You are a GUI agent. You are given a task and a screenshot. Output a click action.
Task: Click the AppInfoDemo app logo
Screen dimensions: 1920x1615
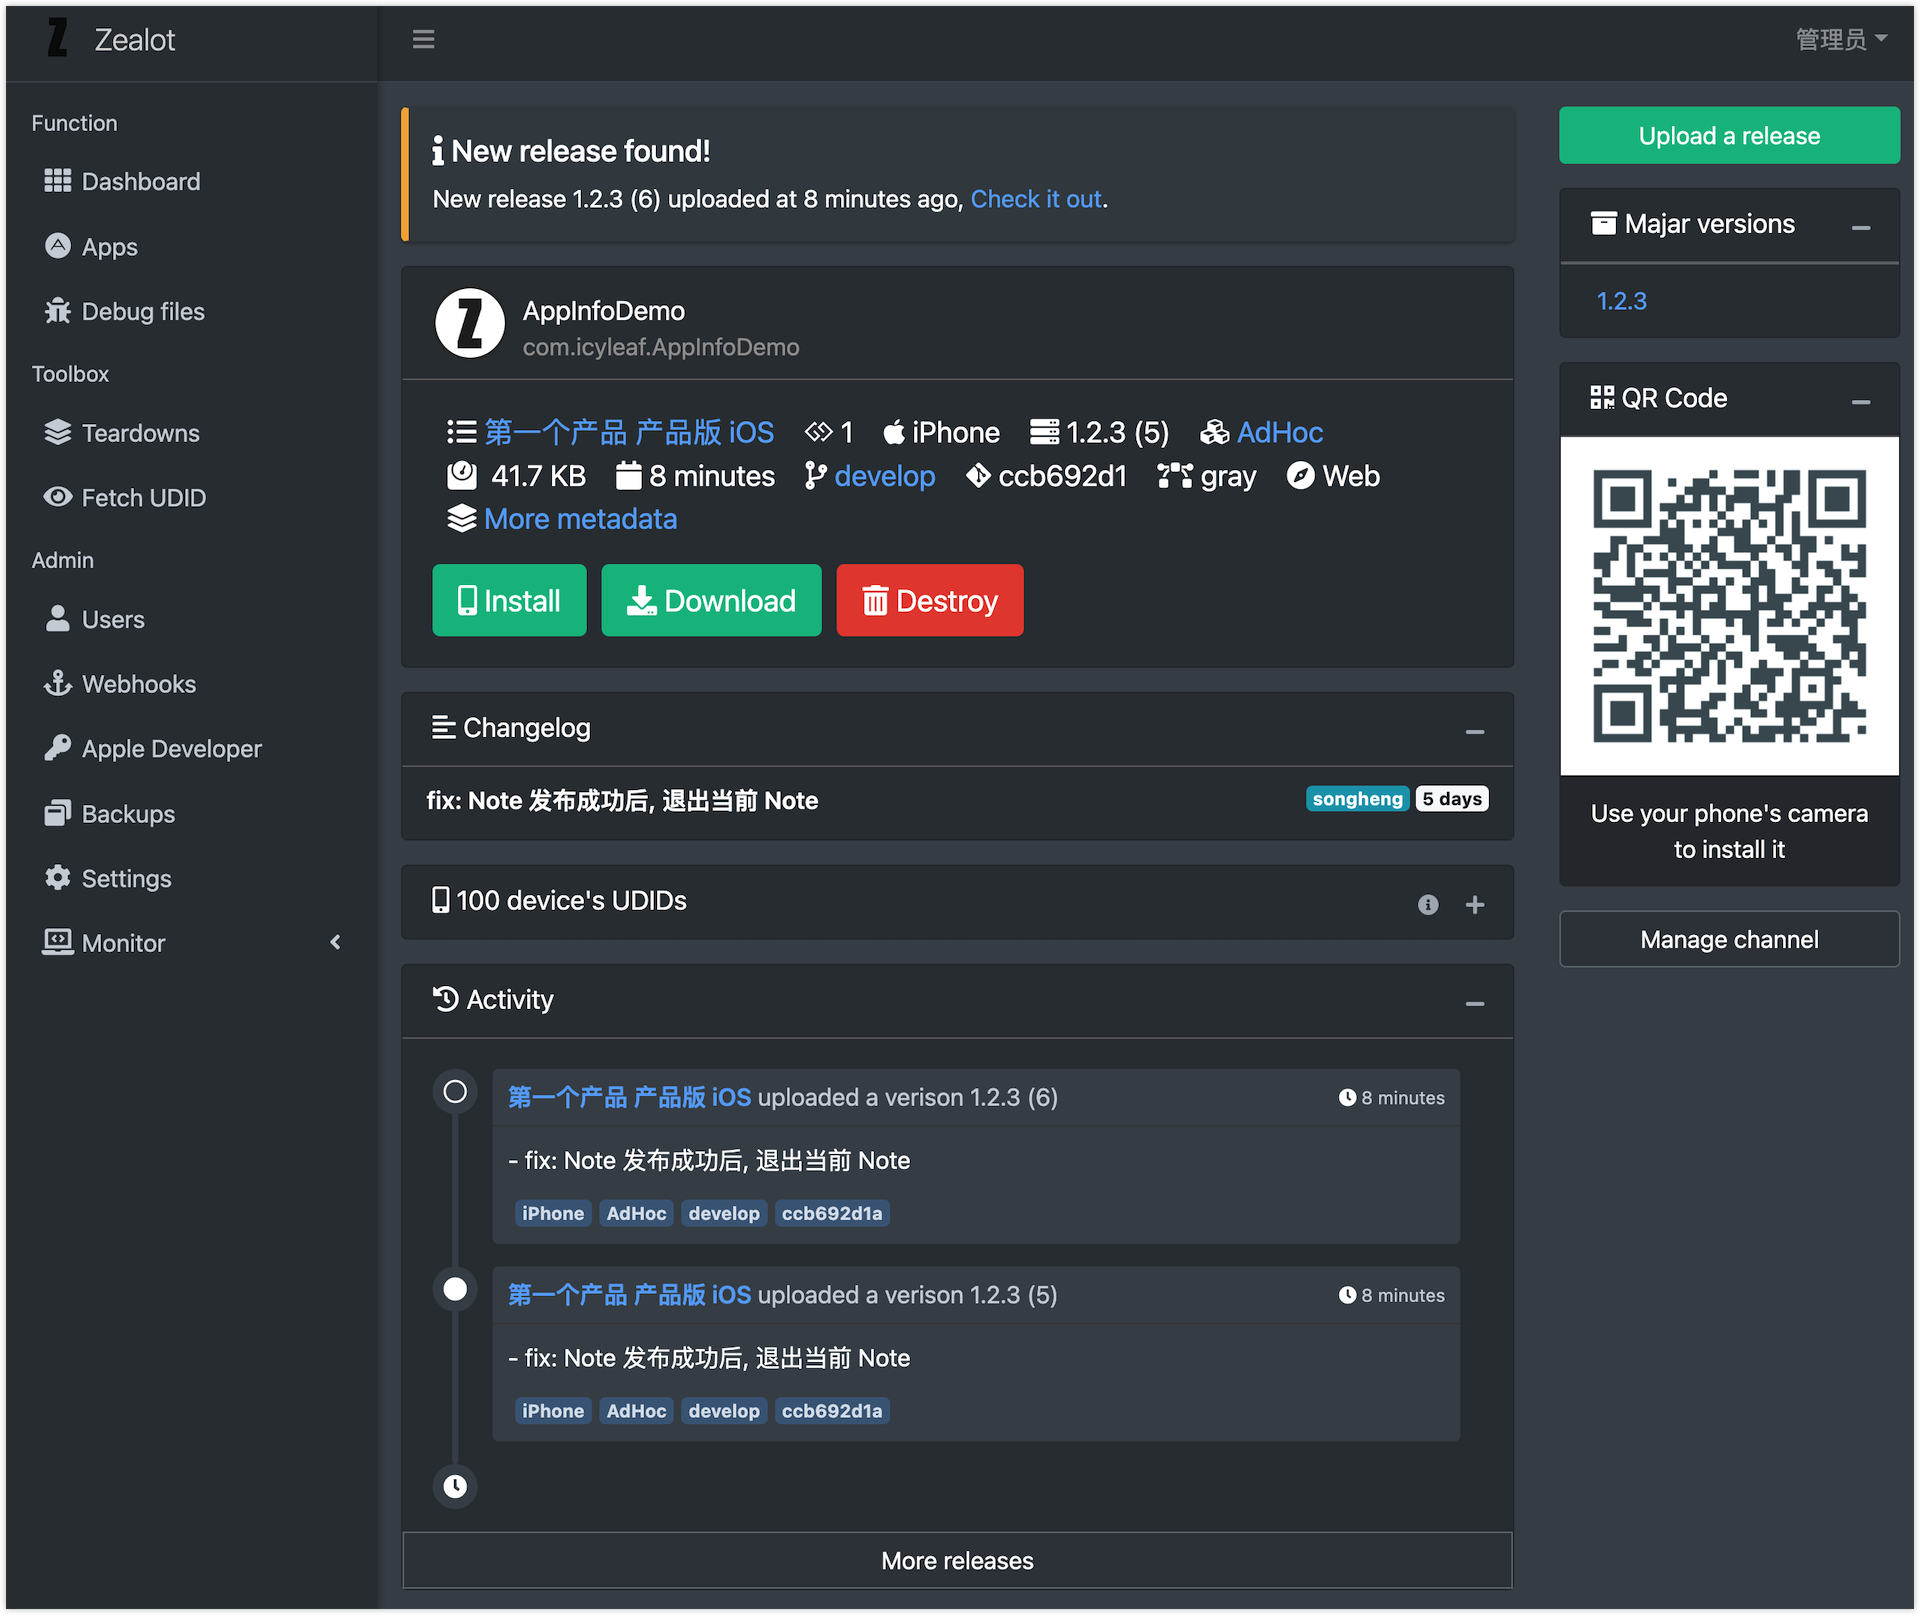pyautogui.click(x=470, y=323)
